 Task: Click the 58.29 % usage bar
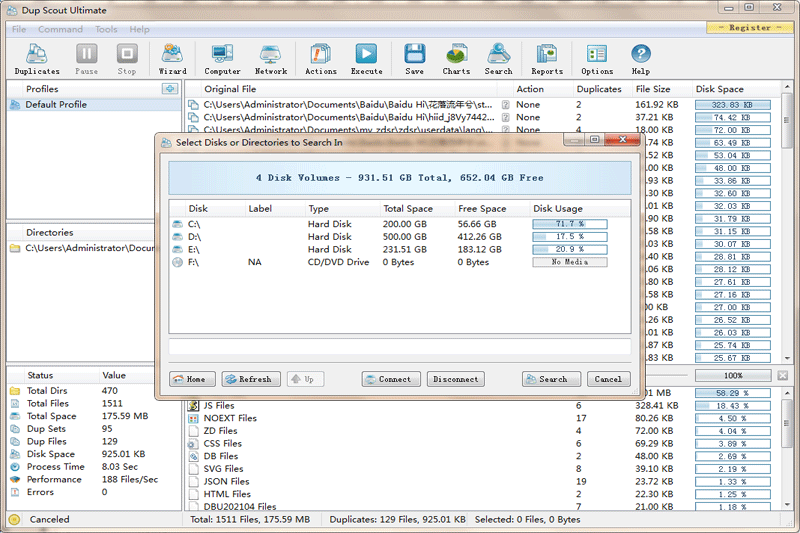pos(733,393)
